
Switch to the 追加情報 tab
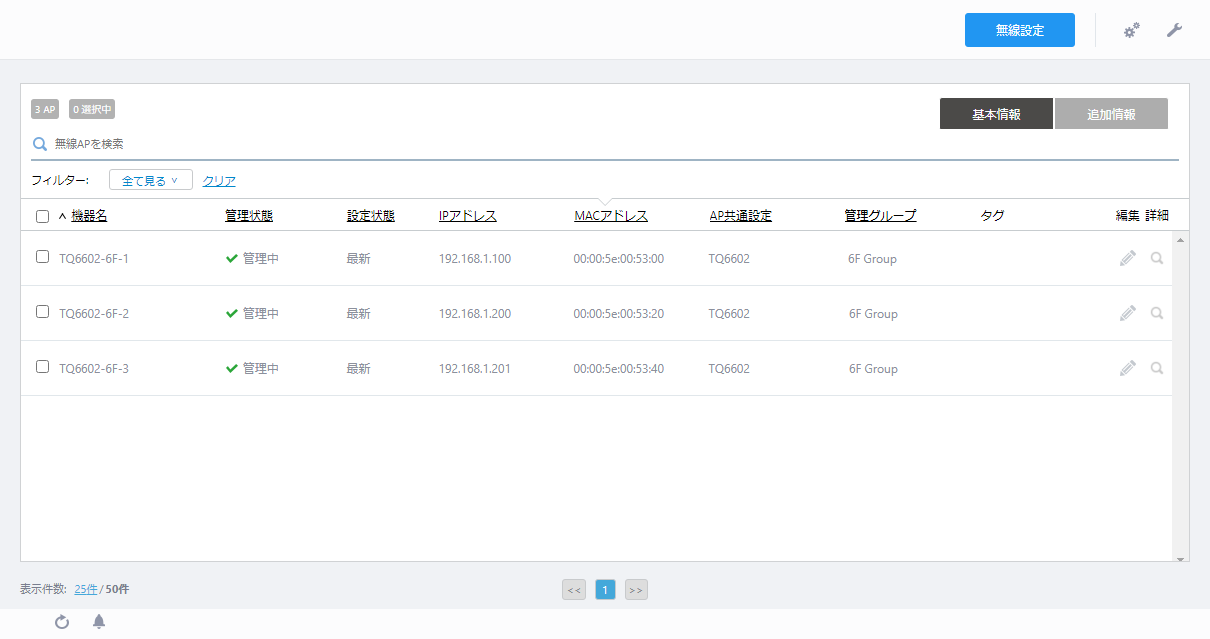click(1111, 114)
